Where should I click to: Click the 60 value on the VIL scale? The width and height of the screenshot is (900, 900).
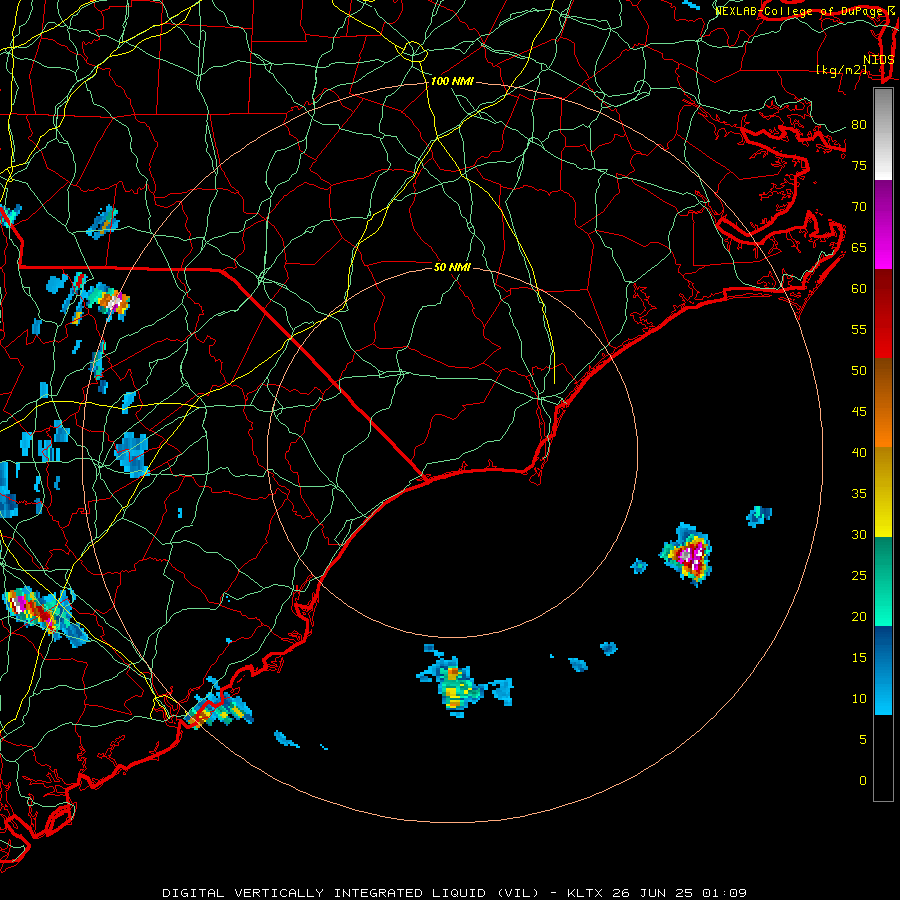tap(859, 289)
